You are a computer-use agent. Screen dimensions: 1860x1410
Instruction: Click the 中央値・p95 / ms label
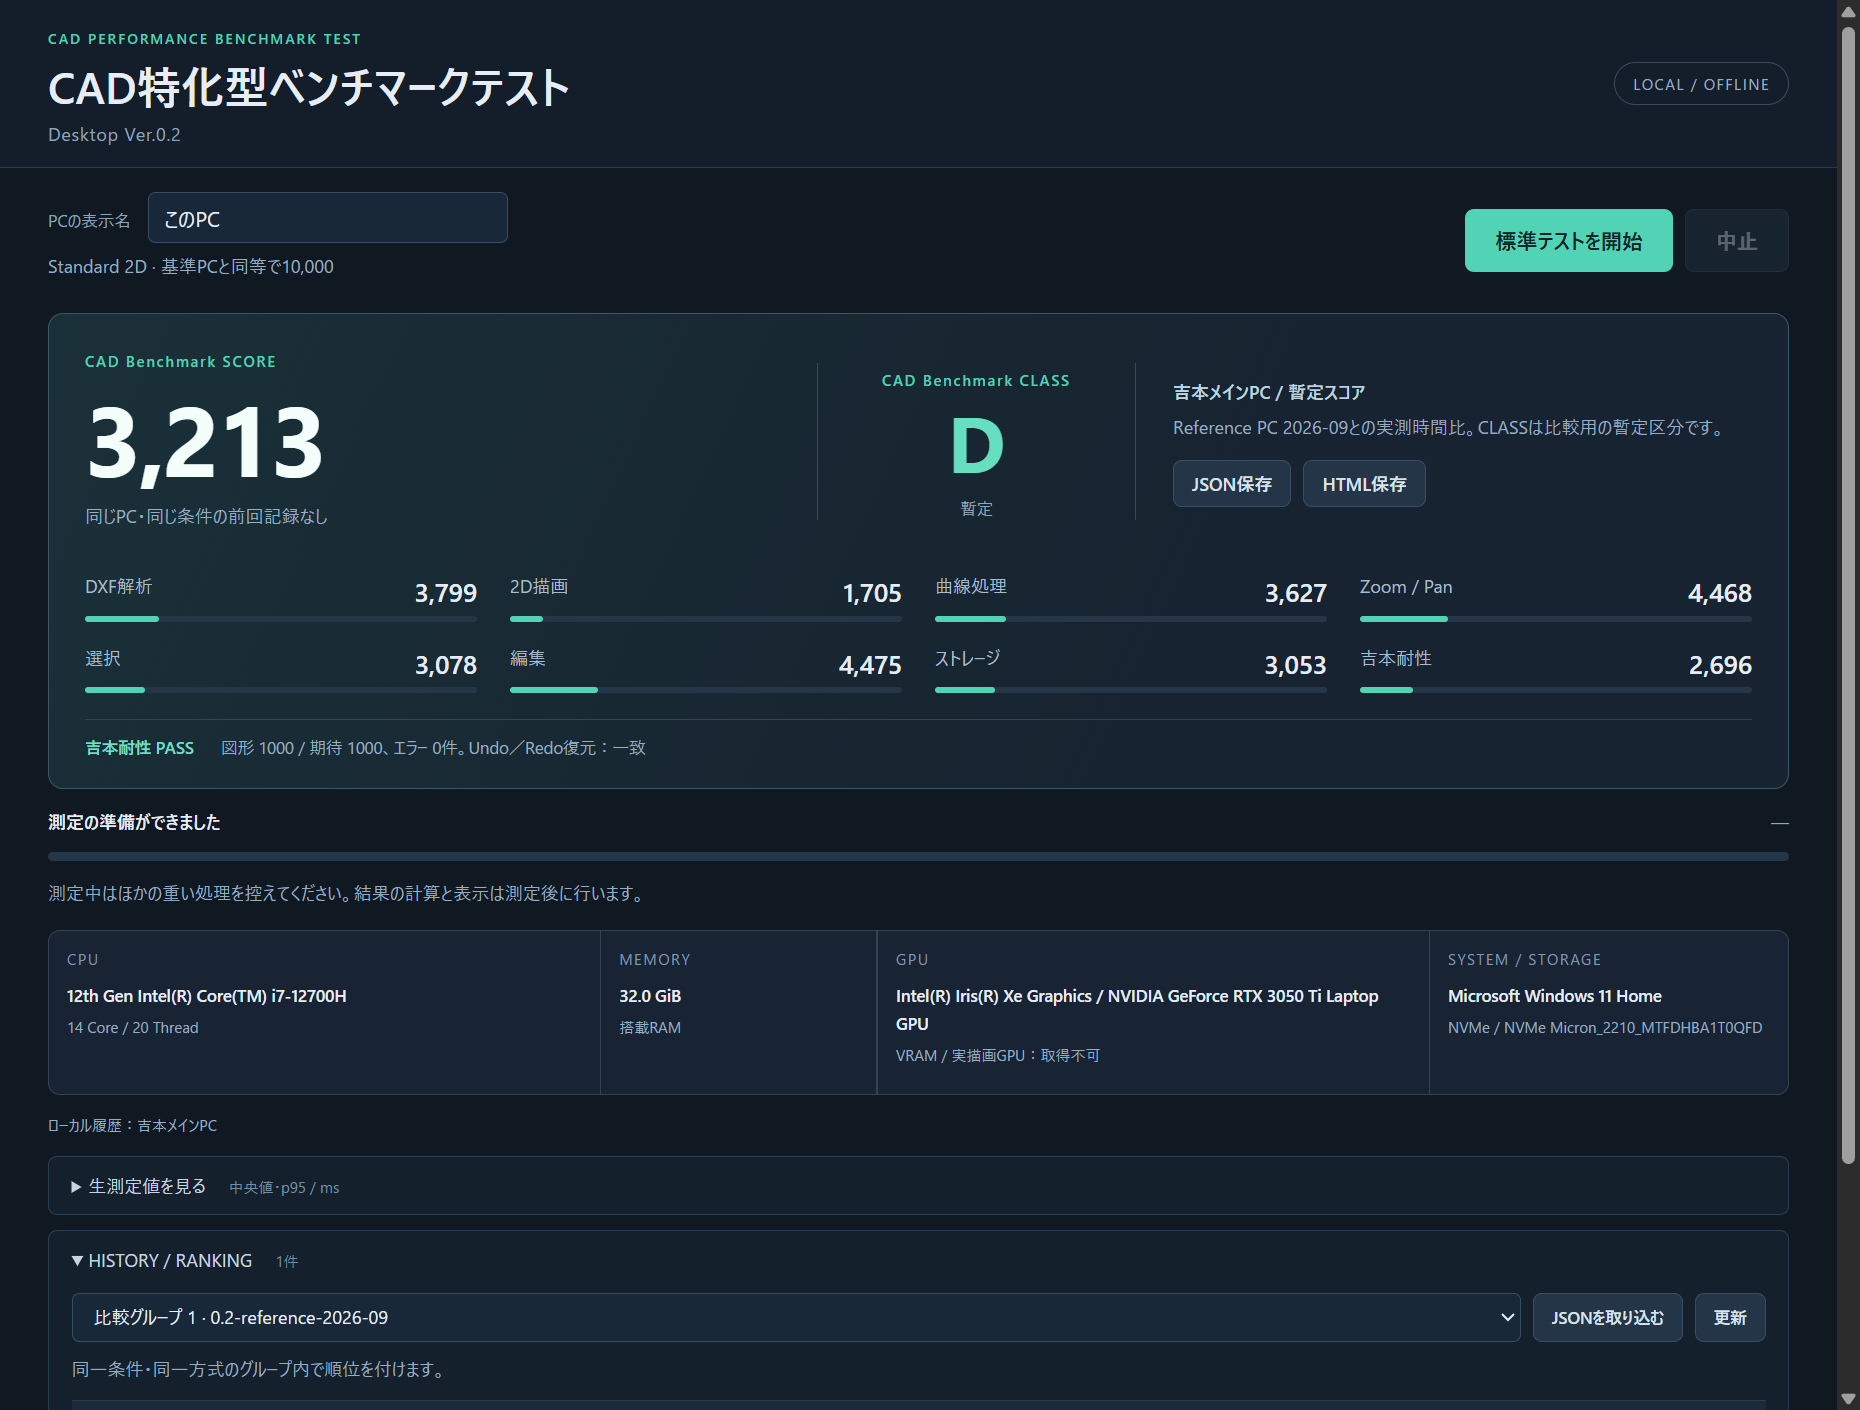click(x=285, y=1188)
